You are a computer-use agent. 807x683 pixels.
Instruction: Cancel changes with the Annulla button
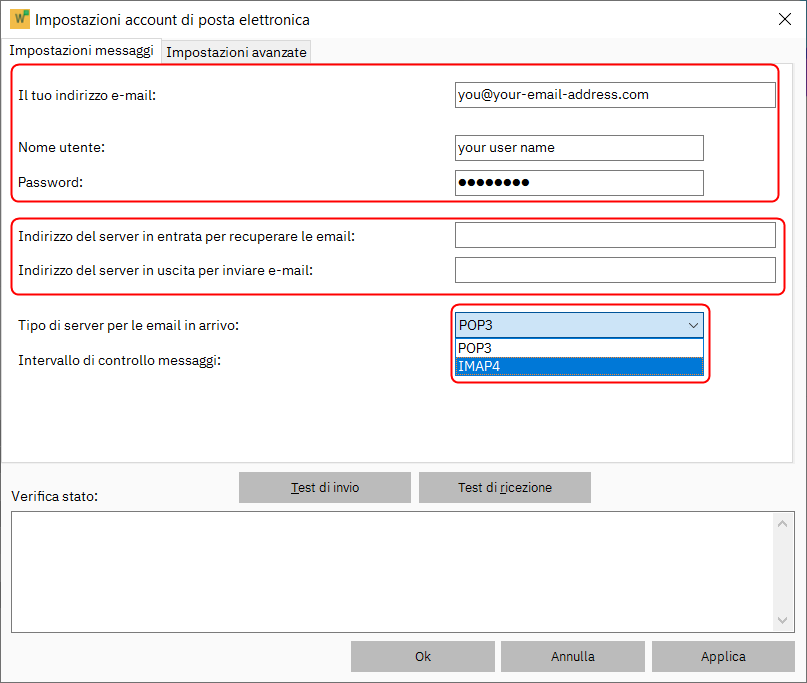572,657
